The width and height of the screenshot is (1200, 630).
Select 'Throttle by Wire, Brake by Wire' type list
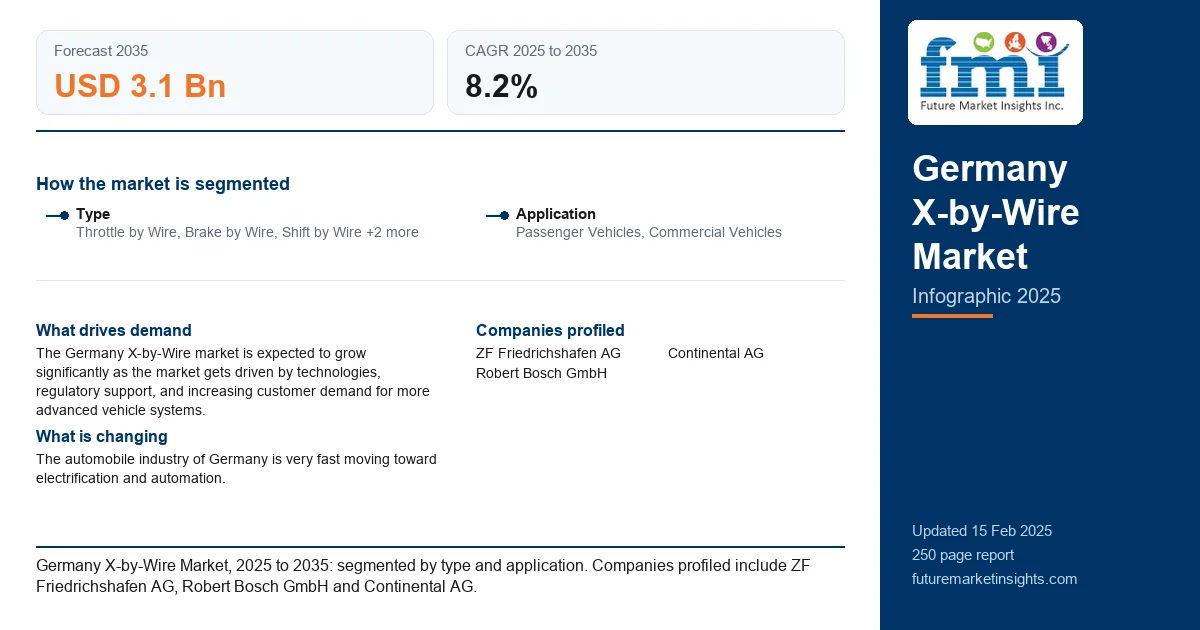point(247,232)
